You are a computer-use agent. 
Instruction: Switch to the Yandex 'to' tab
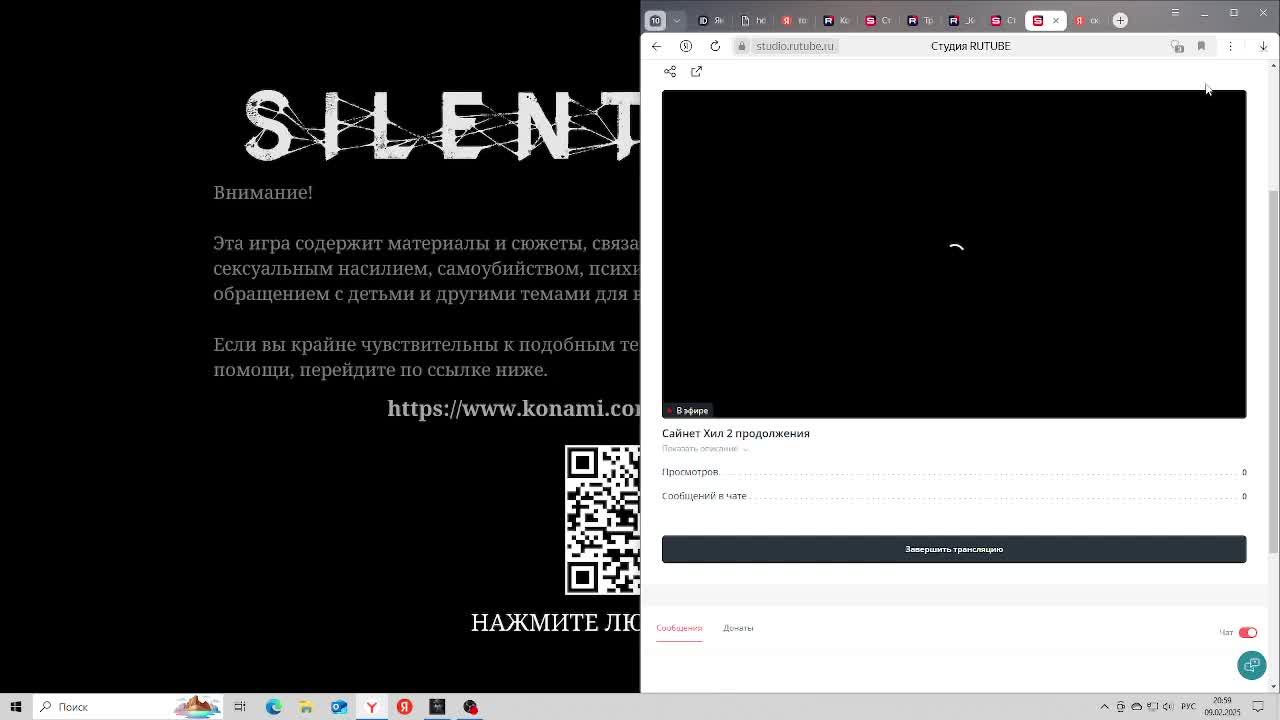[x=794, y=20]
